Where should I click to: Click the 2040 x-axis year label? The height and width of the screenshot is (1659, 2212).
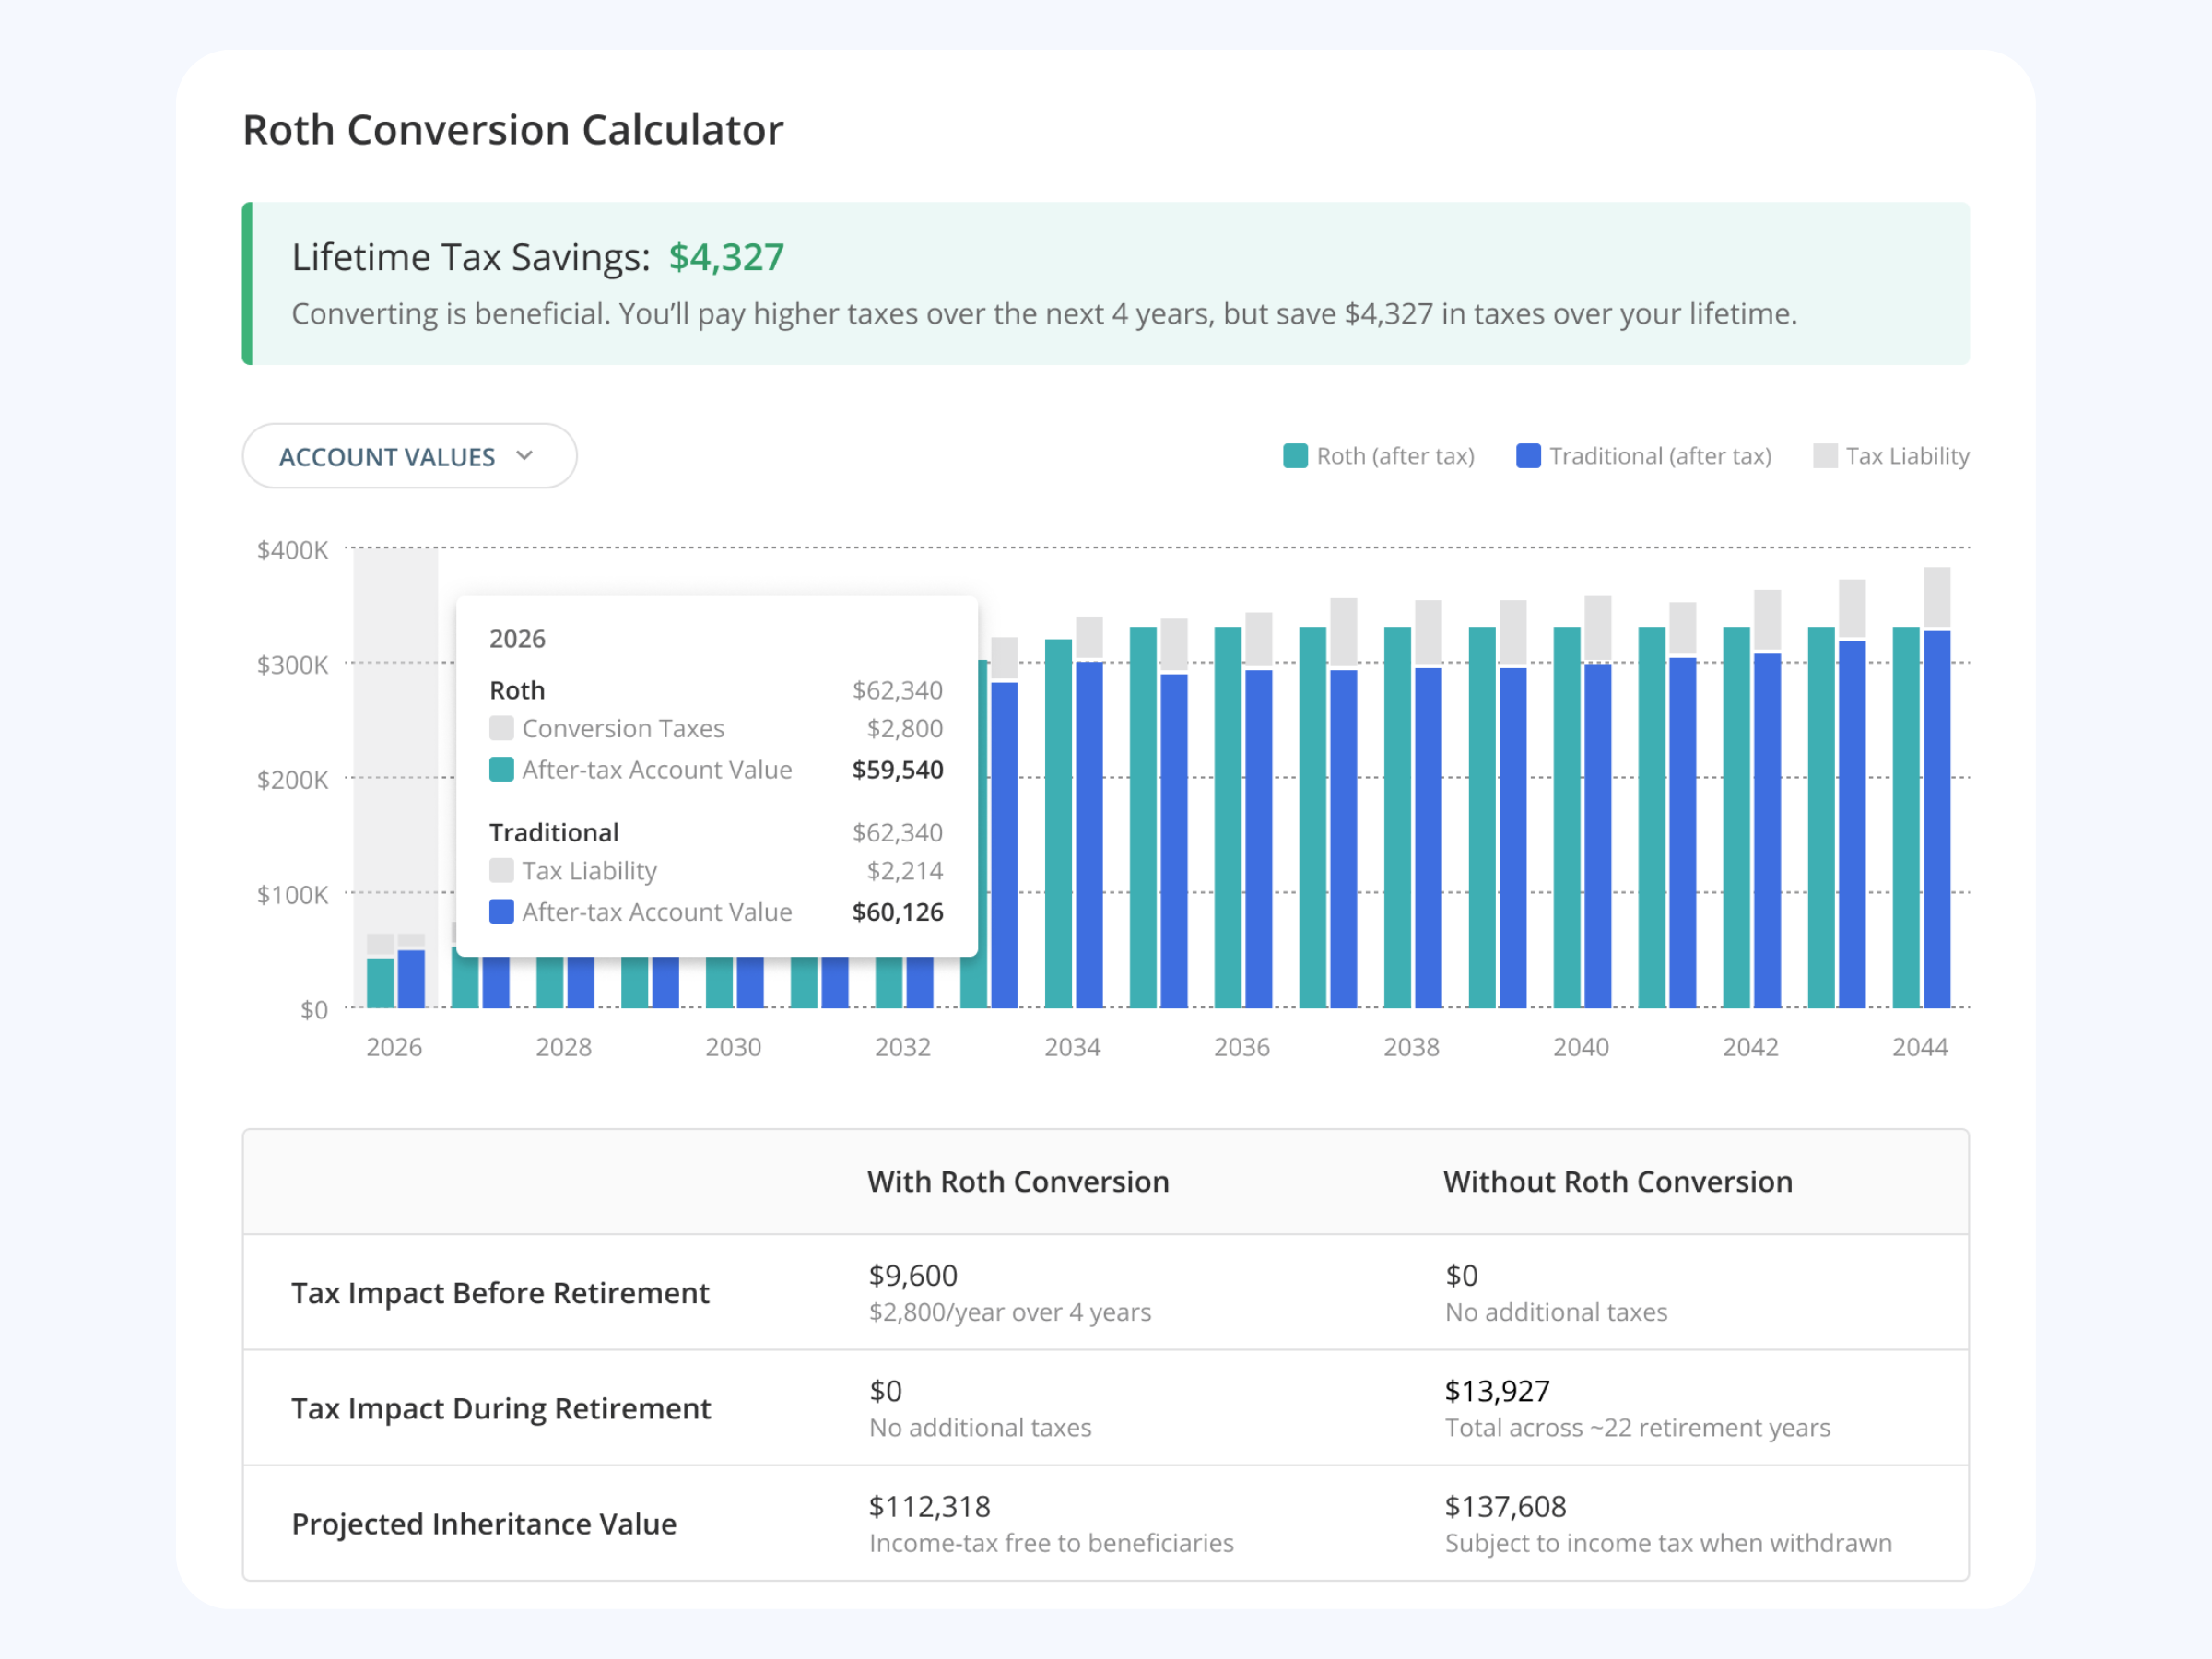pyautogui.click(x=1581, y=1047)
